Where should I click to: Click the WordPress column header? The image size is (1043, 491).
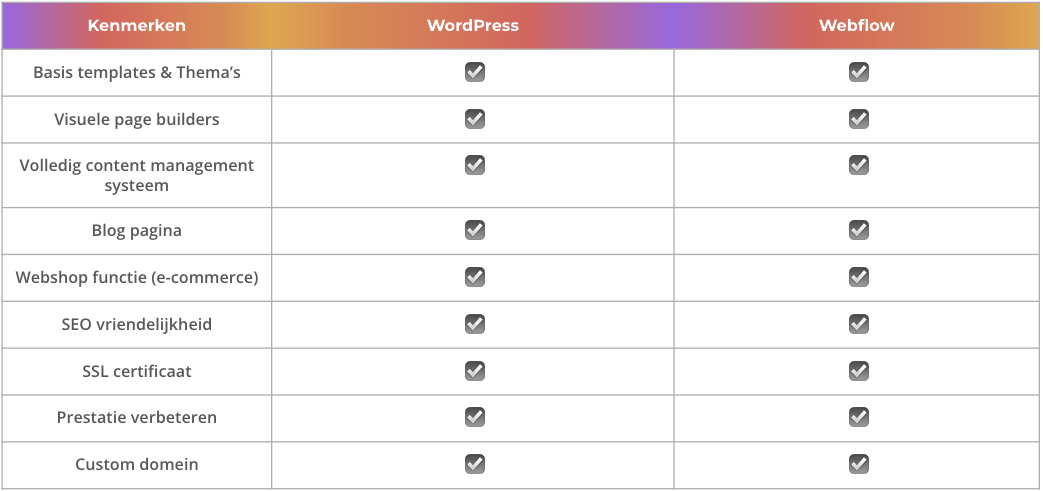click(x=473, y=25)
